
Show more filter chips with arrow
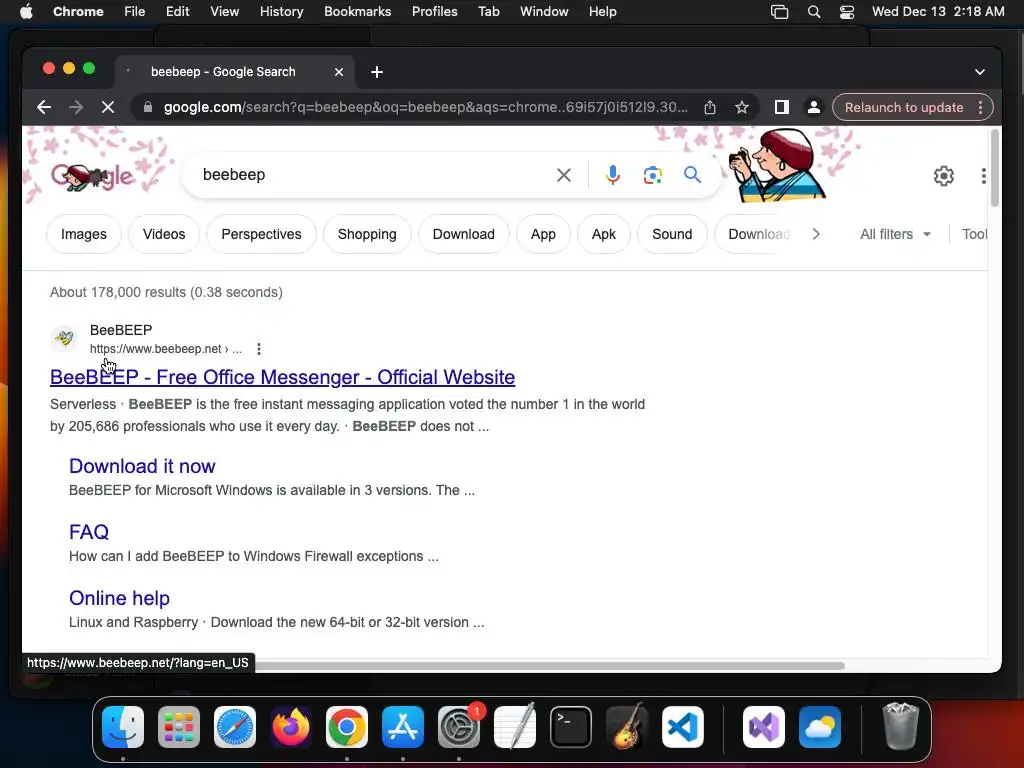pyautogui.click(x=816, y=234)
